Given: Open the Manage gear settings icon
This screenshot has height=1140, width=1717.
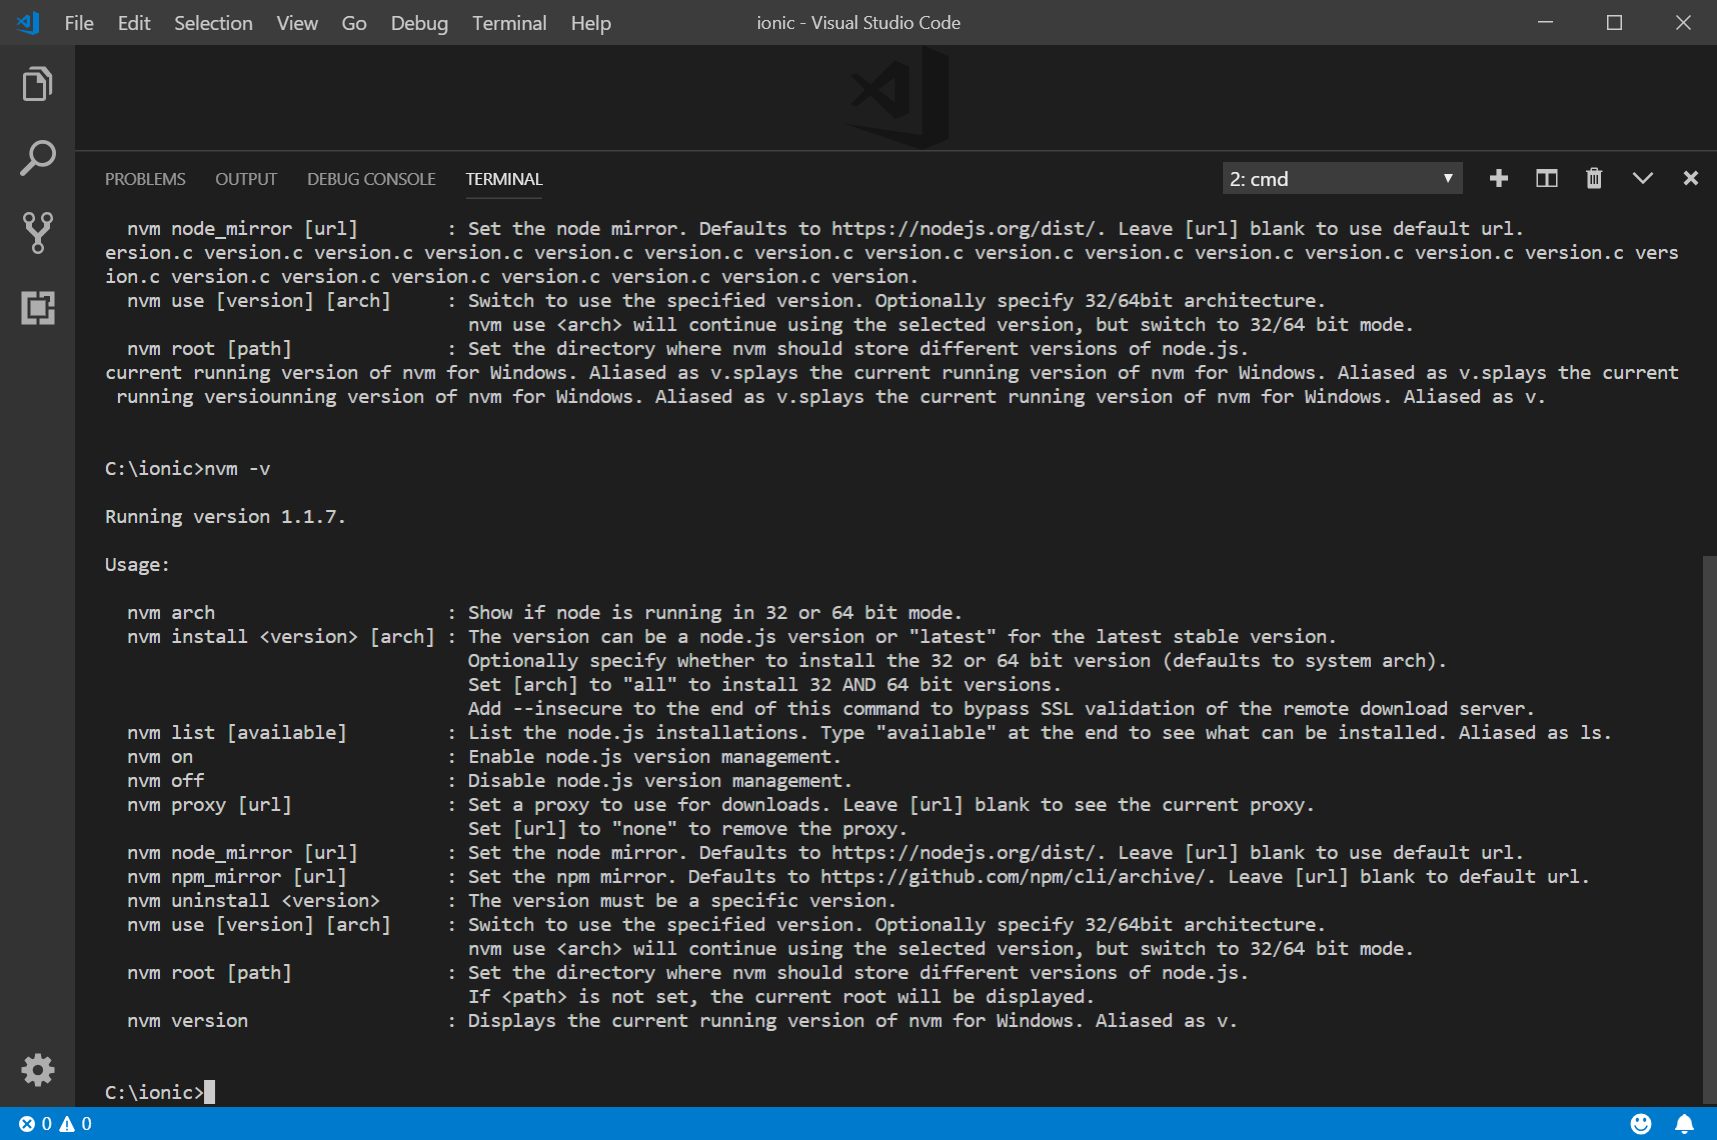Looking at the screenshot, I should (37, 1070).
